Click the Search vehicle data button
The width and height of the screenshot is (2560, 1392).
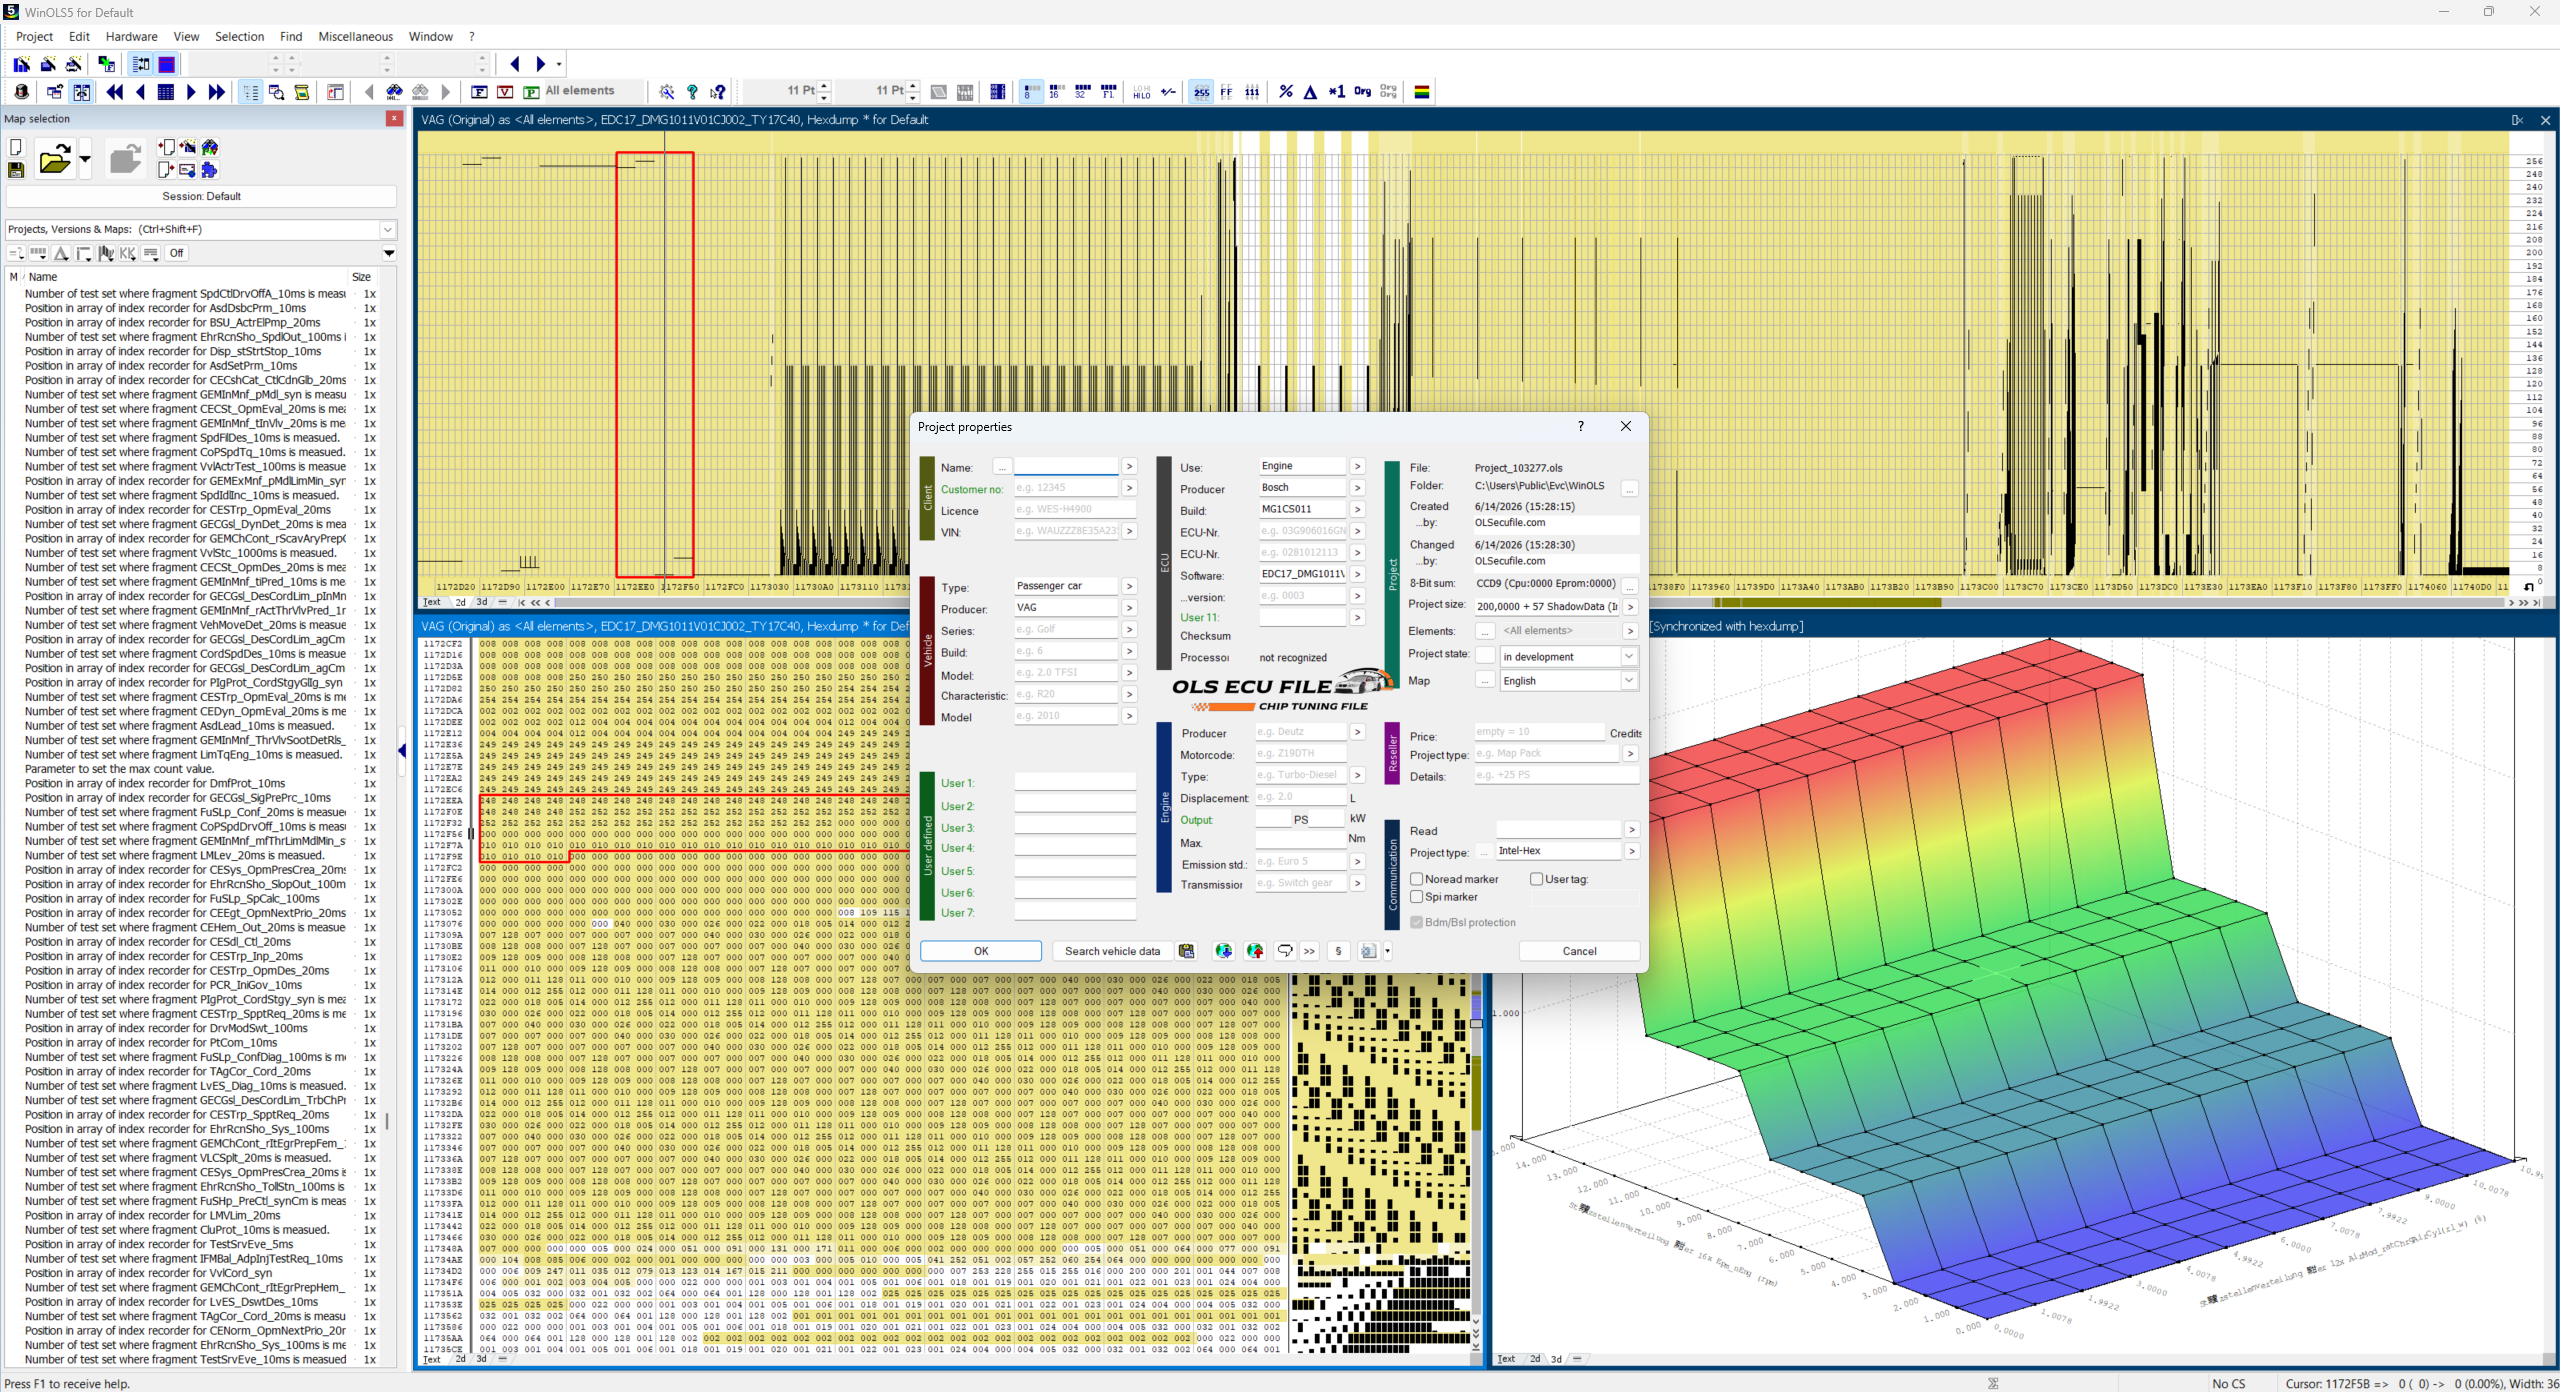pyautogui.click(x=1112, y=951)
